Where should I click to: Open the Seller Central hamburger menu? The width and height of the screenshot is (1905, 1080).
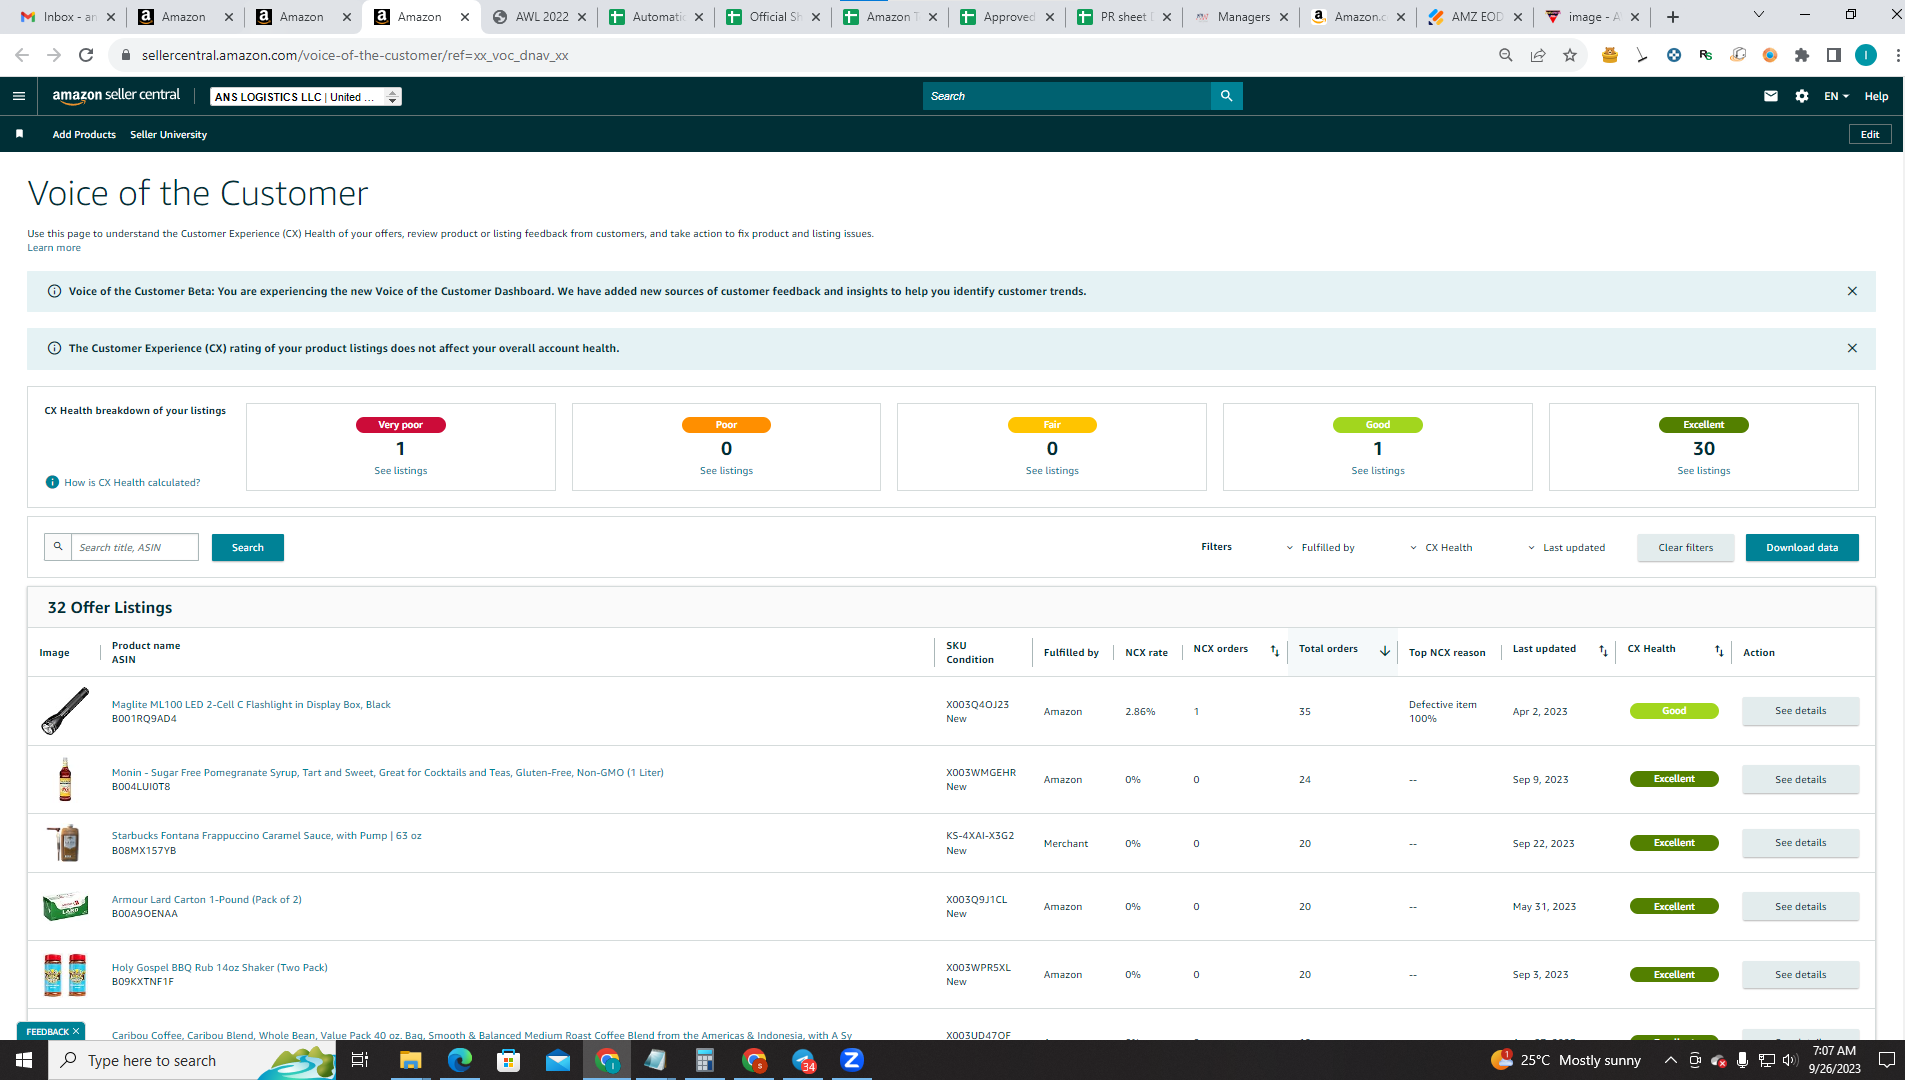click(18, 96)
